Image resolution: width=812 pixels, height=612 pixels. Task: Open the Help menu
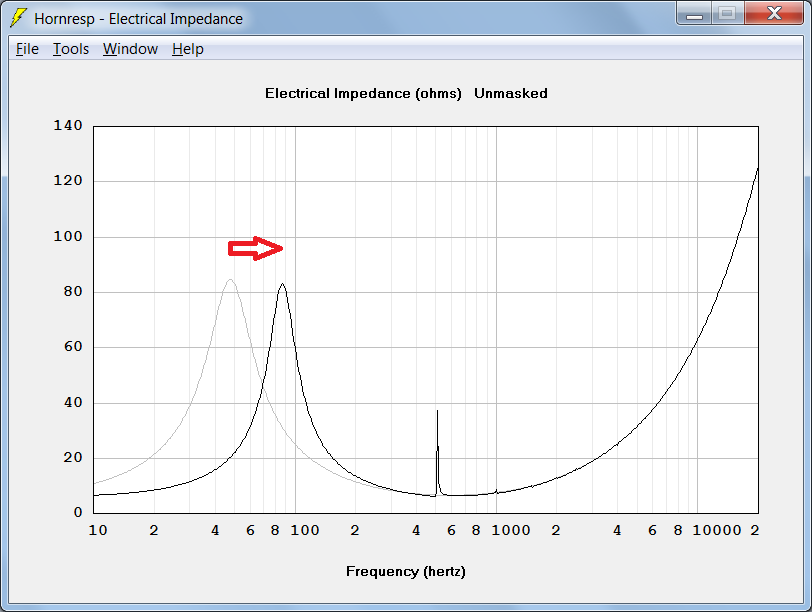pos(187,49)
